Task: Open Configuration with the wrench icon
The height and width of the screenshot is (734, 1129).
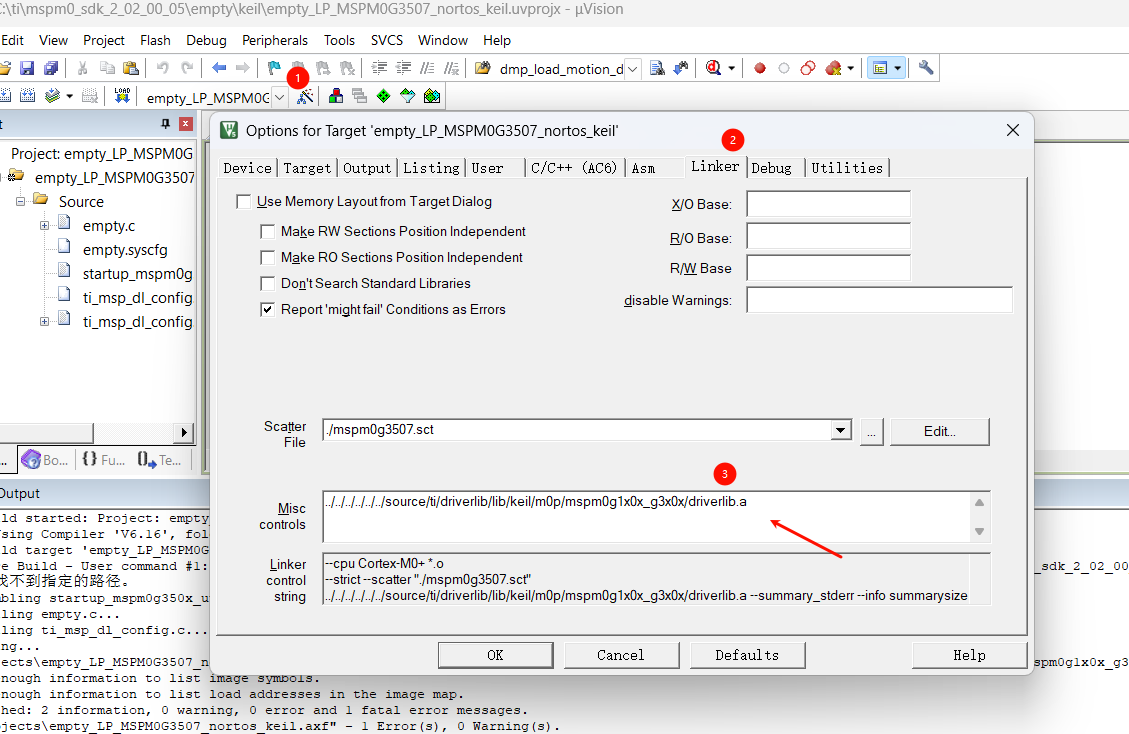Action: pos(926,68)
